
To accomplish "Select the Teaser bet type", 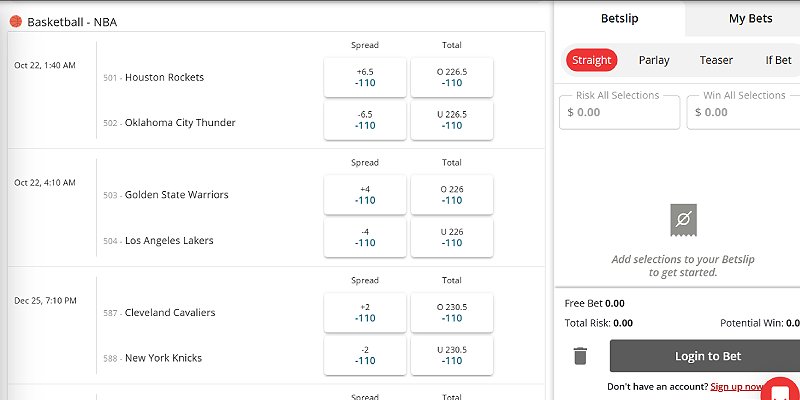I will 716,60.
